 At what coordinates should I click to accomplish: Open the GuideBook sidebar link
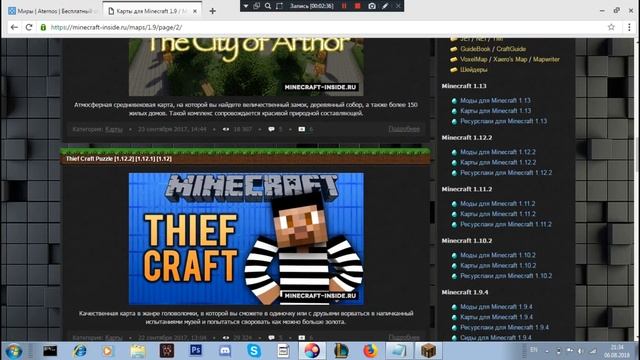475,49
